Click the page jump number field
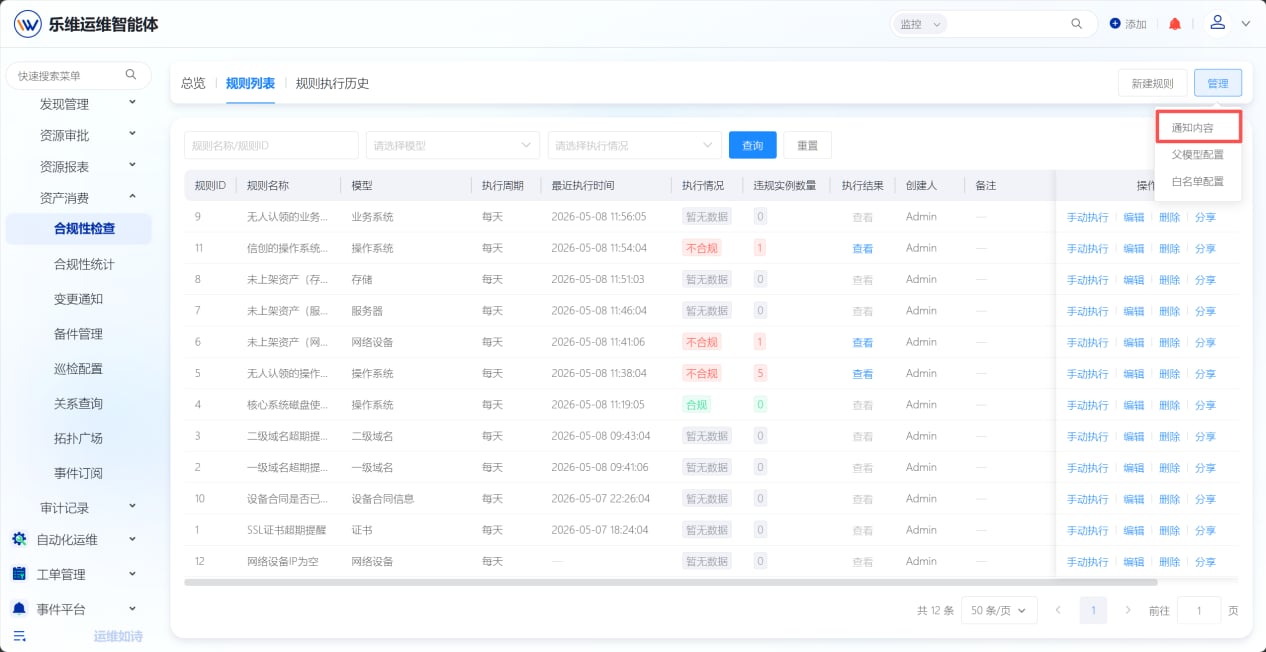Screen dimensions: 1266x652 [x=1198, y=610]
